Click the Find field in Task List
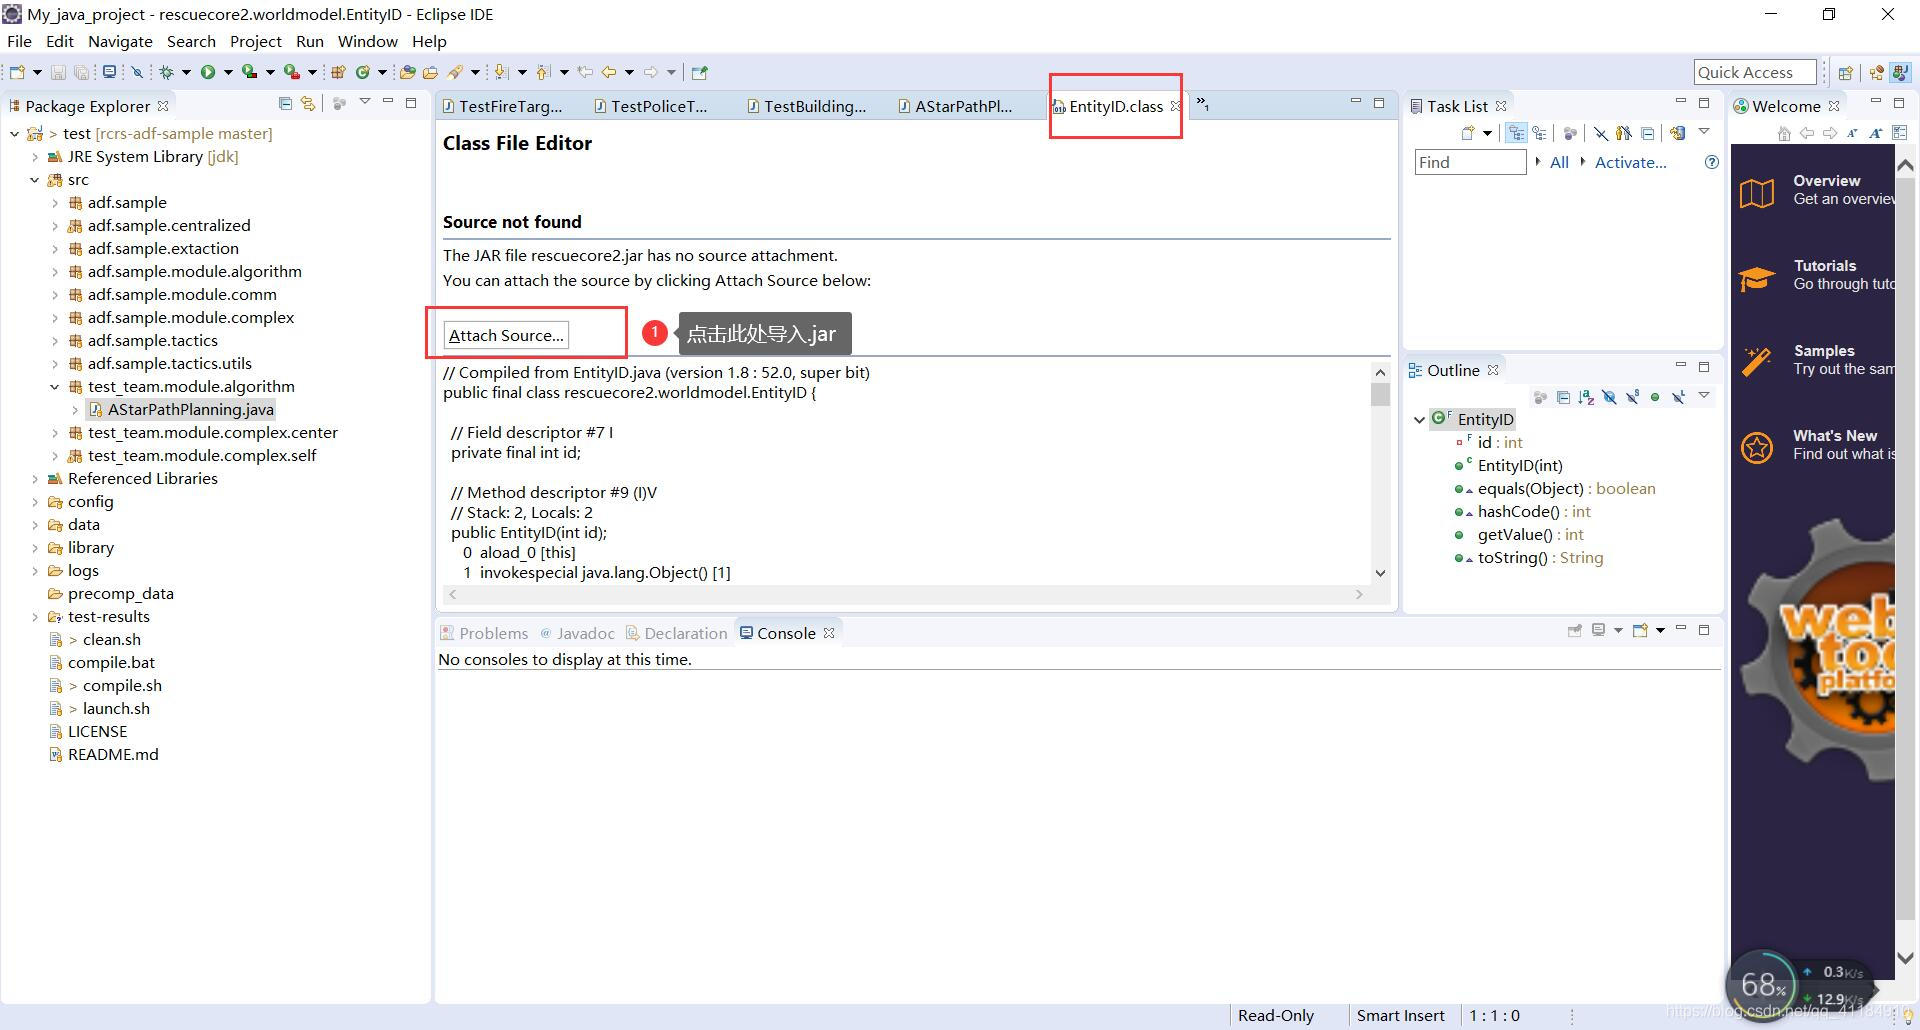The height and width of the screenshot is (1030, 1920). click(x=1470, y=162)
